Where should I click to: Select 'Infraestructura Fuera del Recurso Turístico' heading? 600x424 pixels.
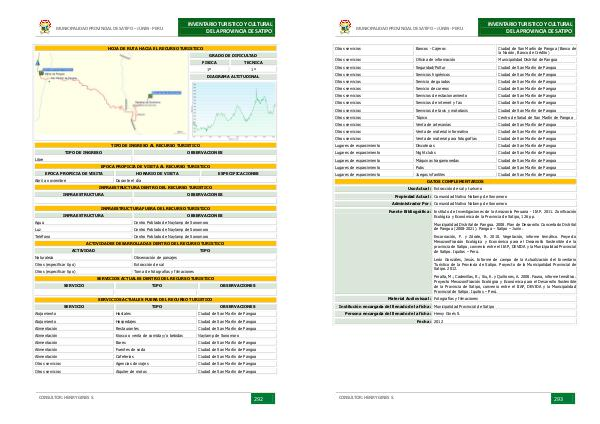pos(155,209)
